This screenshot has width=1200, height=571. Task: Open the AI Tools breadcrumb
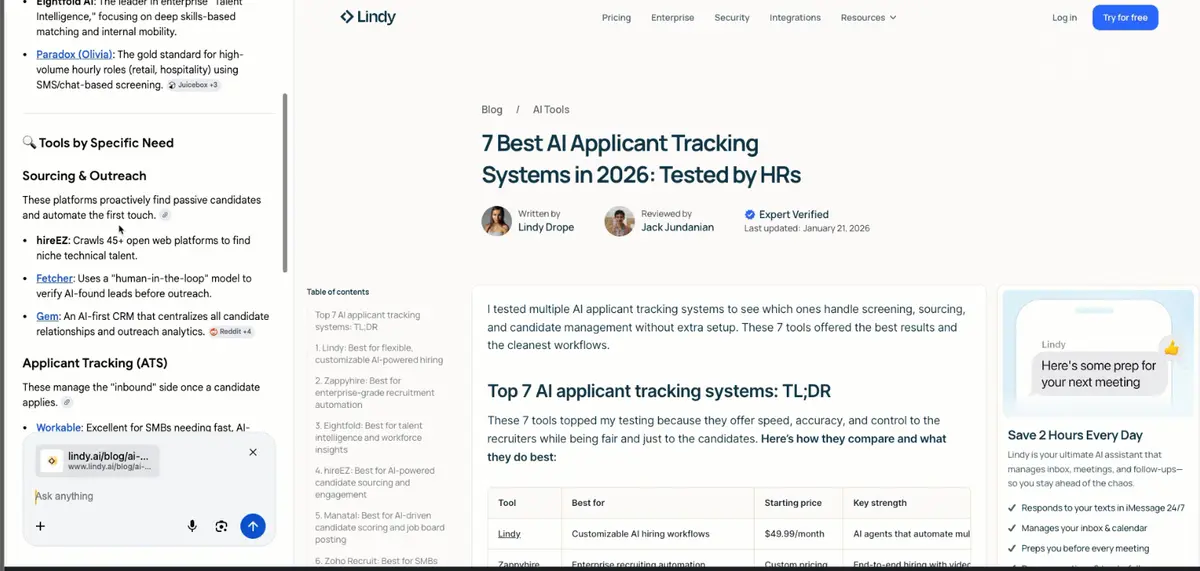551,109
